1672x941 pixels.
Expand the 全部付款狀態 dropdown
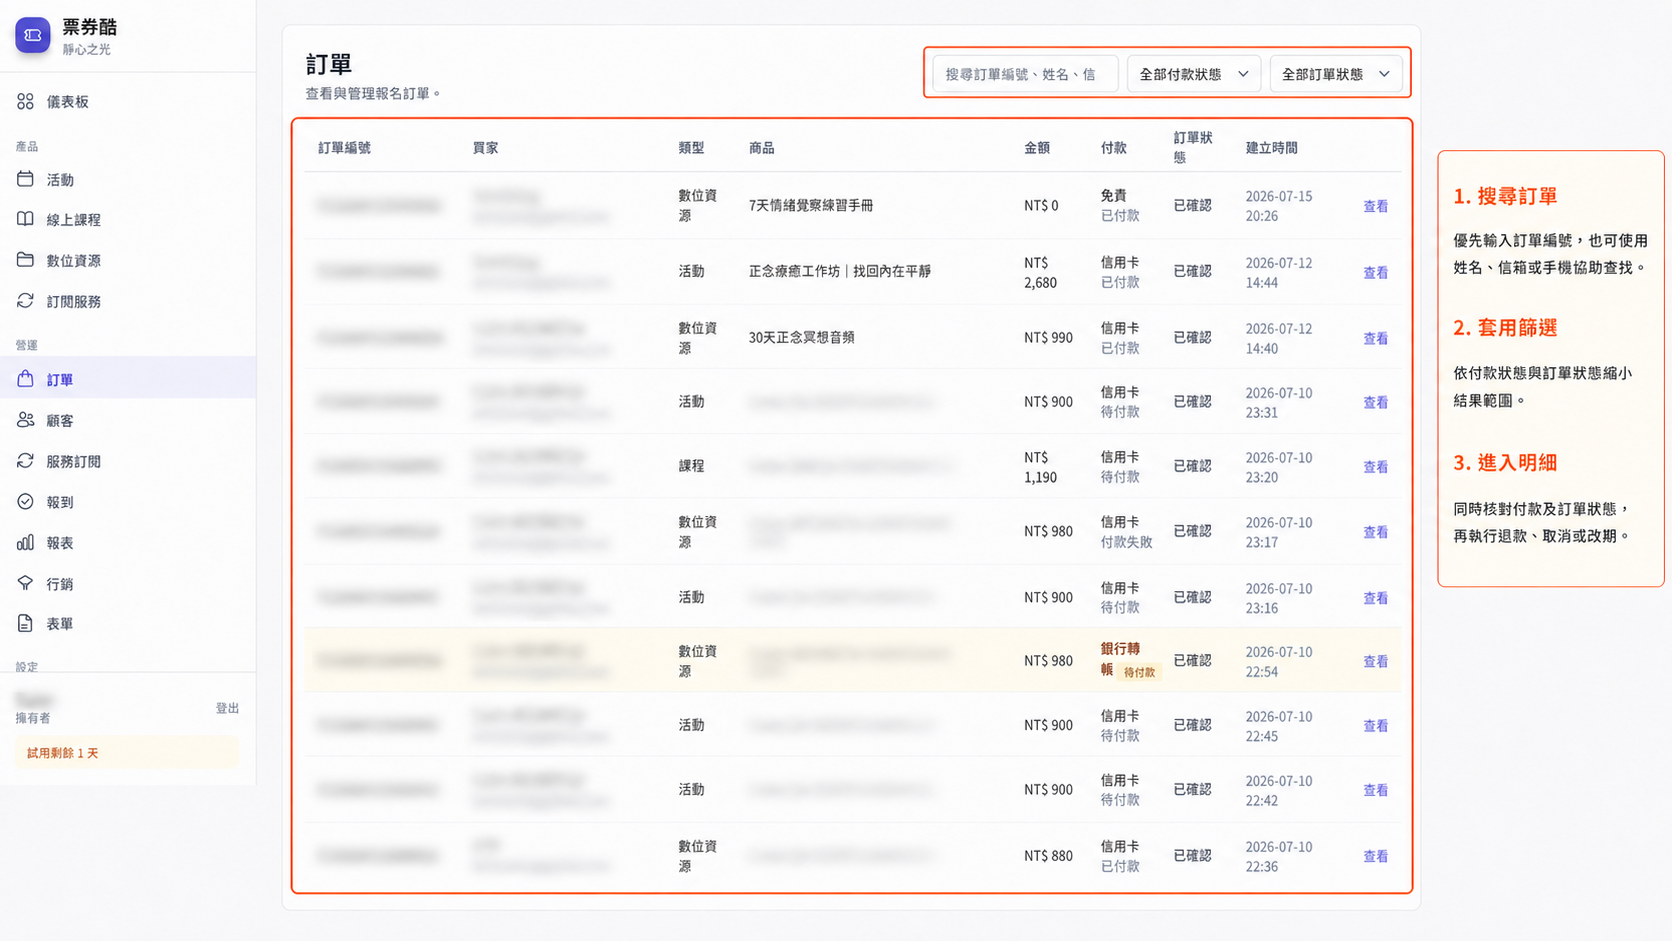click(1193, 74)
